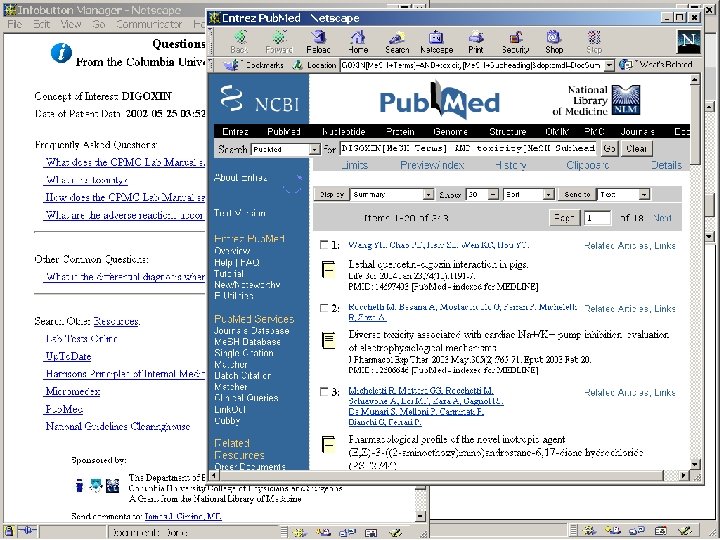
Task: Open the Clipboard tab
Action: 588,165
